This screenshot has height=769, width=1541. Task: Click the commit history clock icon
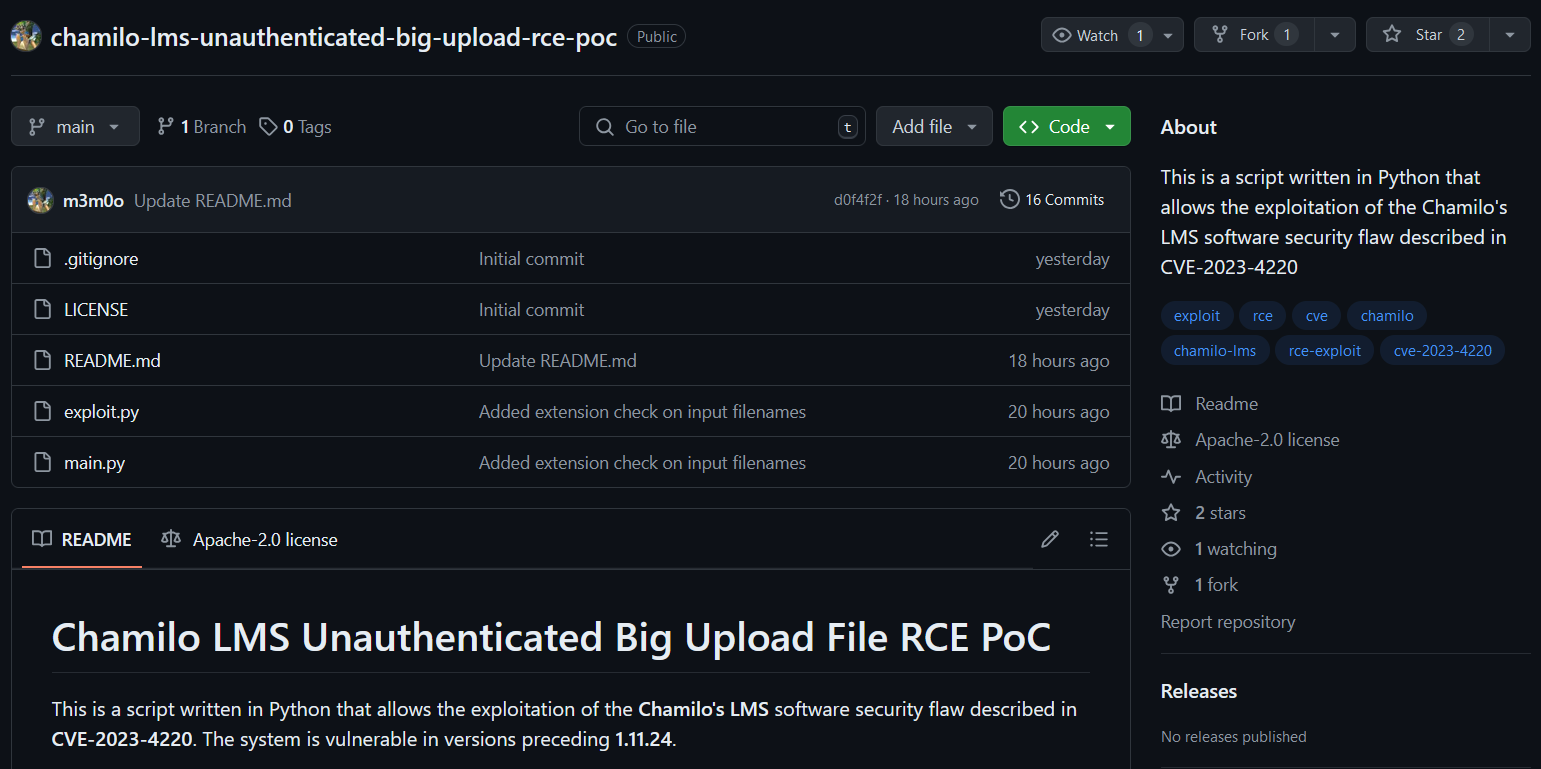click(1009, 199)
